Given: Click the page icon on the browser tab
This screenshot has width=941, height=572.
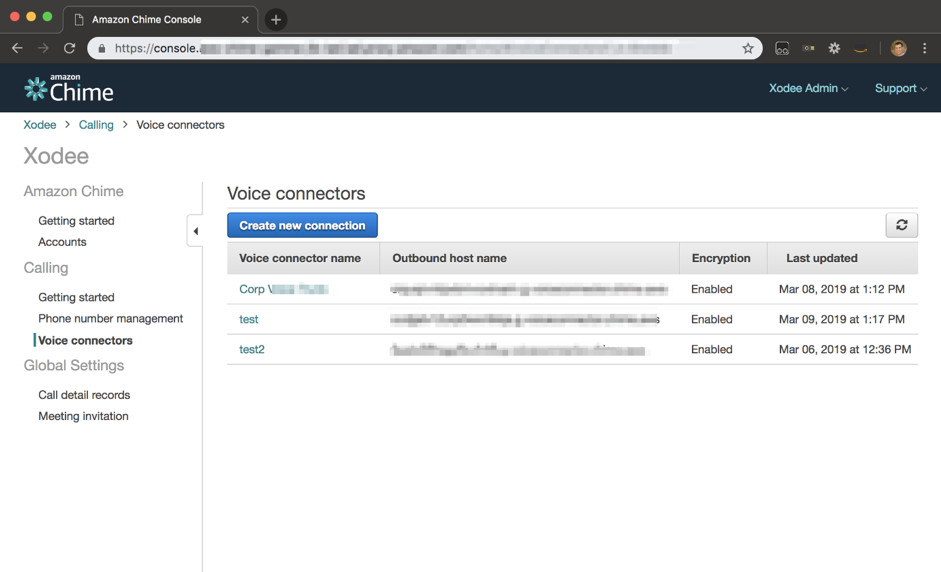Looking at the screenshot, I should pyautogui.click(x=79, y=20).
